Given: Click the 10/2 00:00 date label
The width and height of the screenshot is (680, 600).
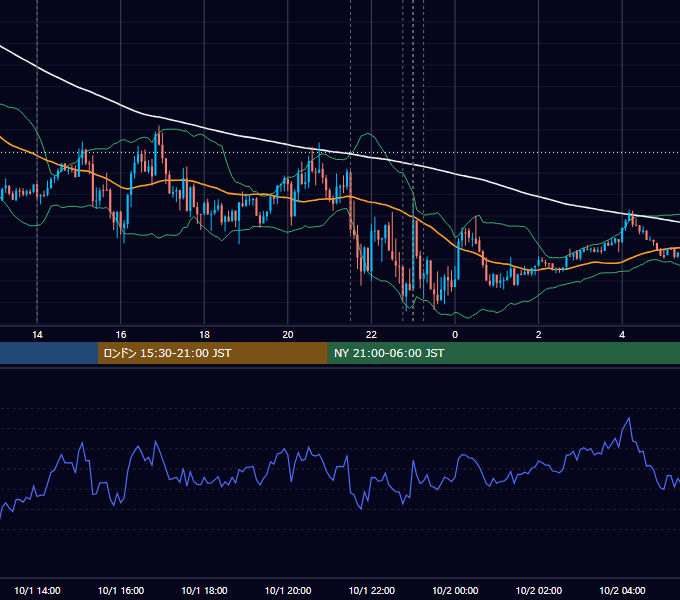Looking at the screenshot, I should (455, 590).
